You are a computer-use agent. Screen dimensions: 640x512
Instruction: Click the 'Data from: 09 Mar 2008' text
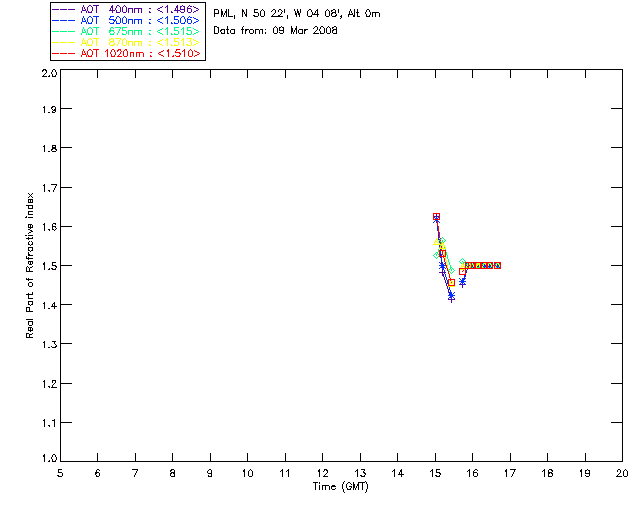tap(276, 31)
